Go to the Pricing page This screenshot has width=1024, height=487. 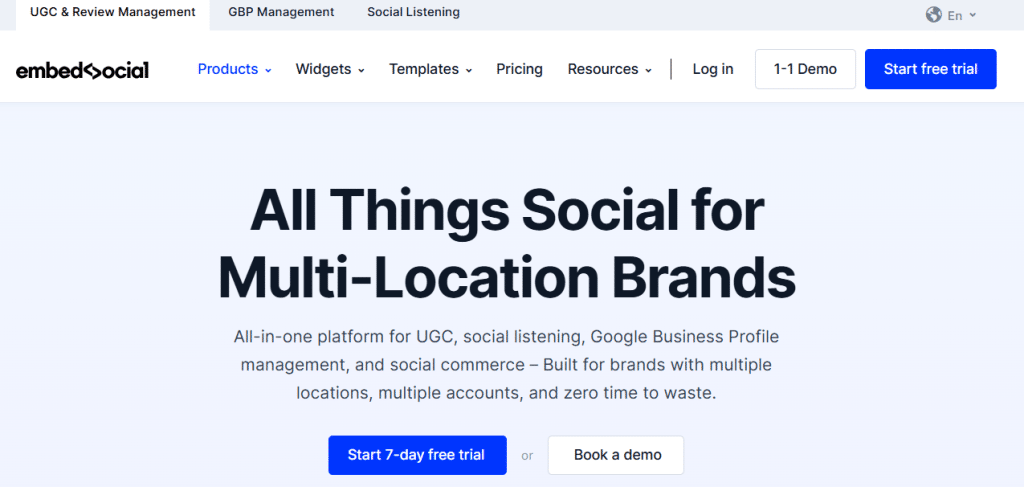tap(519, 69)
